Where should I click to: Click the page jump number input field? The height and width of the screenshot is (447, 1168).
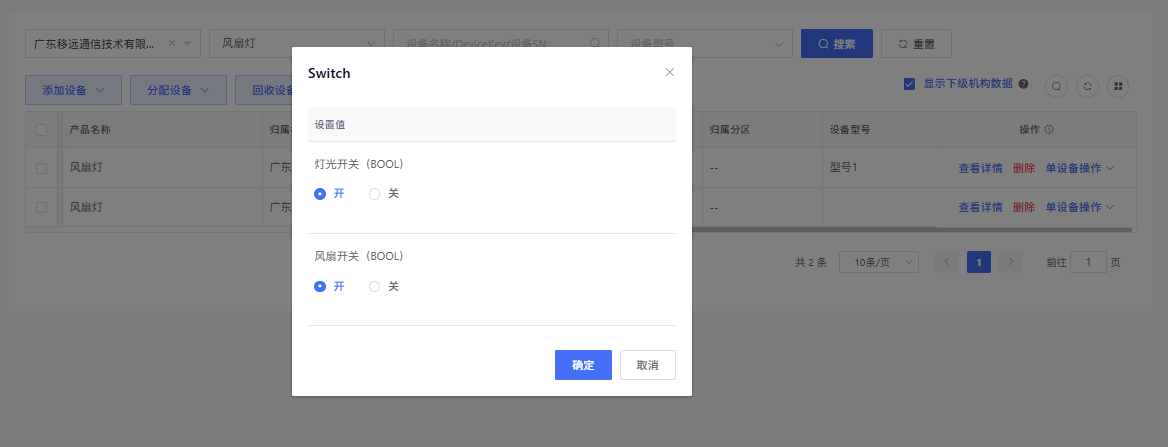(x=1088, y=262)
